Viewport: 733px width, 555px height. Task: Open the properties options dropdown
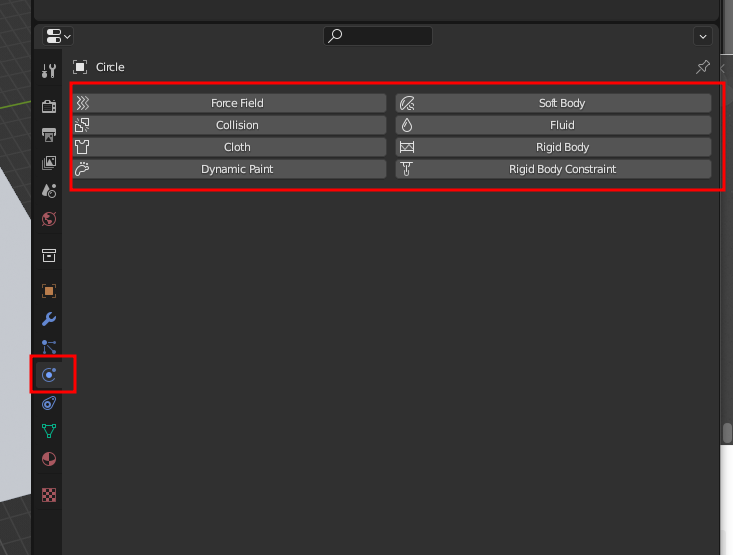[x=703, y=36]
